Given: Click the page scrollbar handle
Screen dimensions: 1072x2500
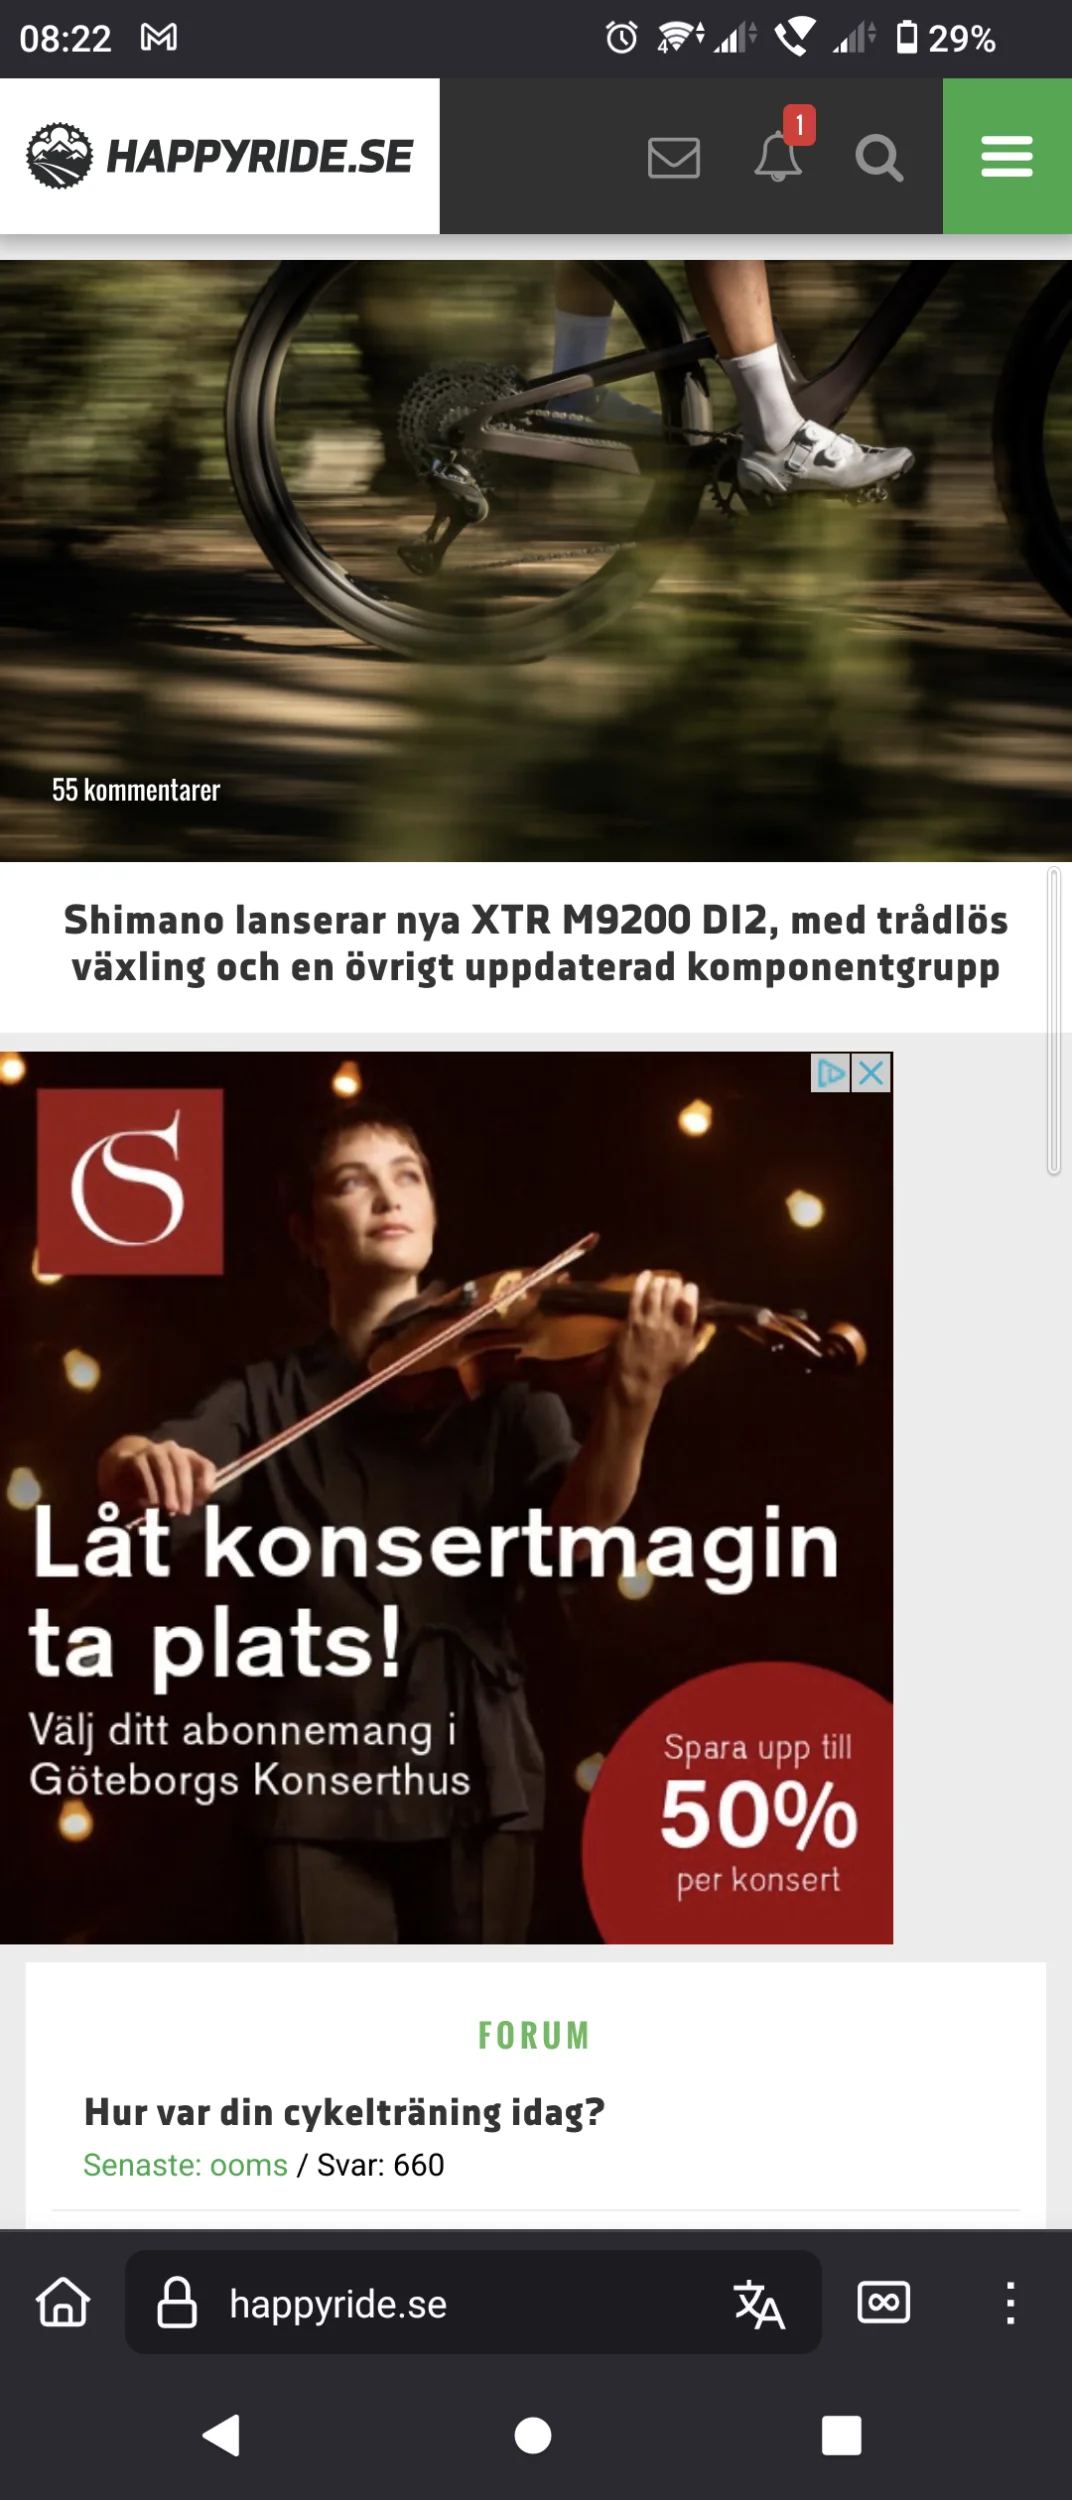Looking at the screenshot, I should [x=1054, y=1021].
